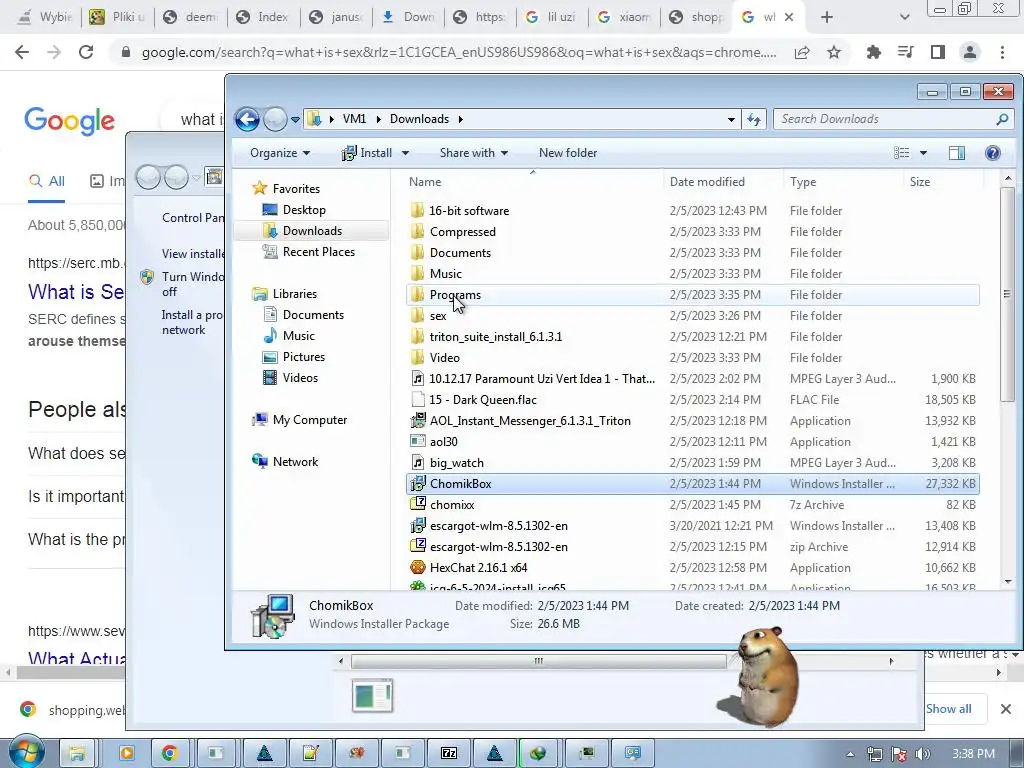Select the 15 - Dark Queen.flac file

(483, 400)
